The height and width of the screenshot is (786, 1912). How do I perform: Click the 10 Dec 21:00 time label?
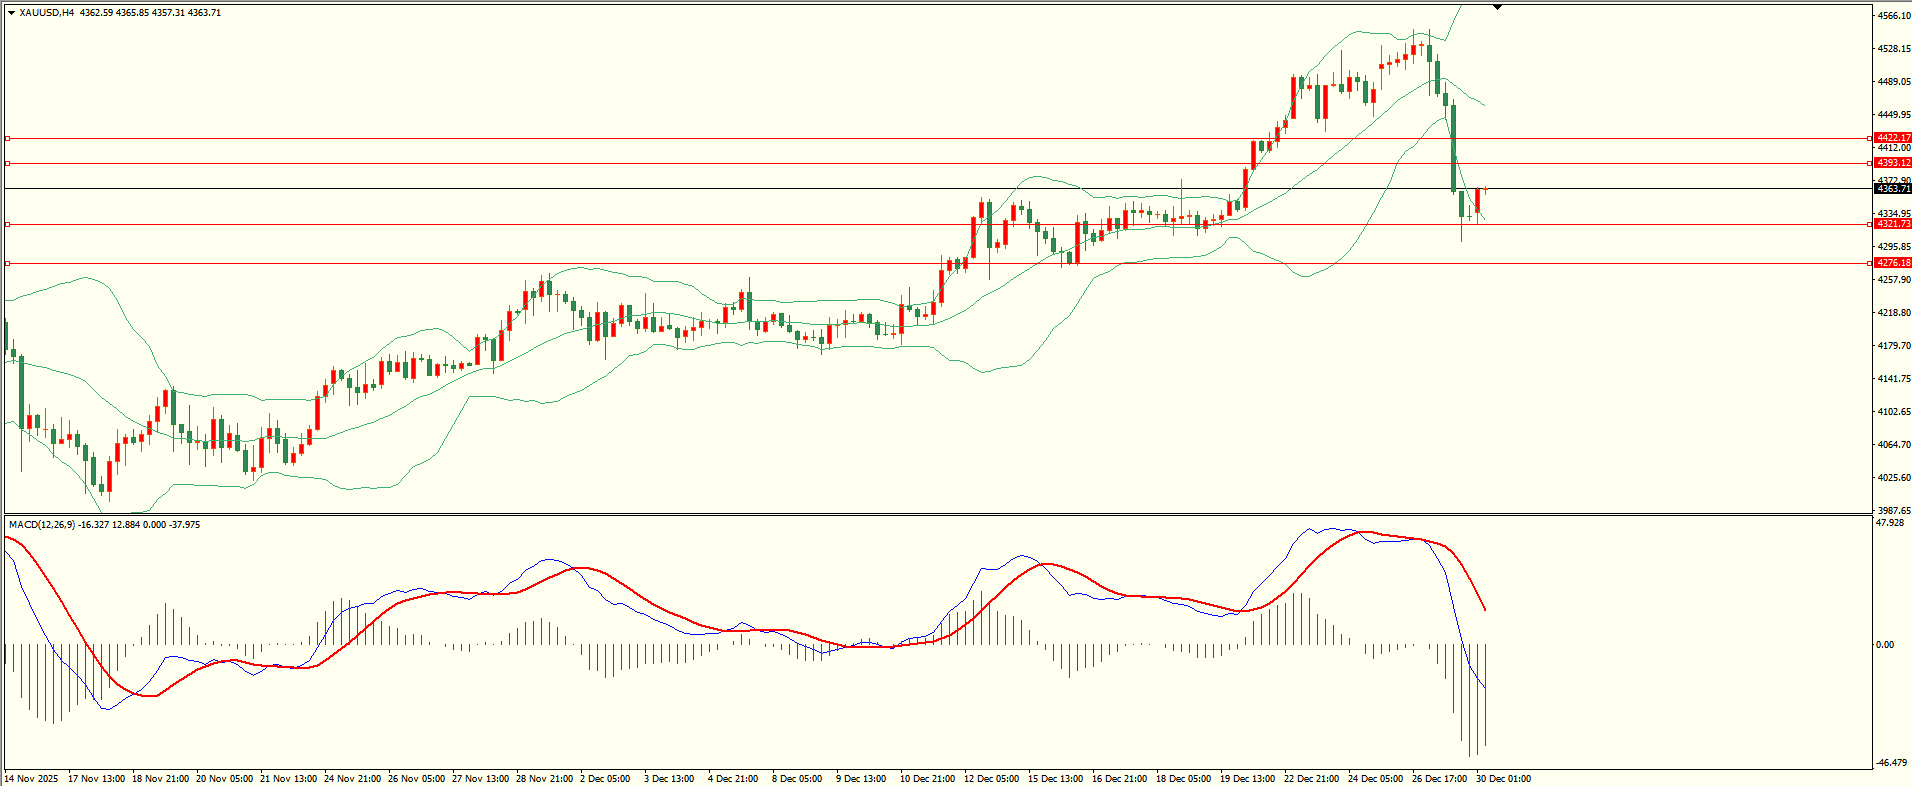pos(925,778)
